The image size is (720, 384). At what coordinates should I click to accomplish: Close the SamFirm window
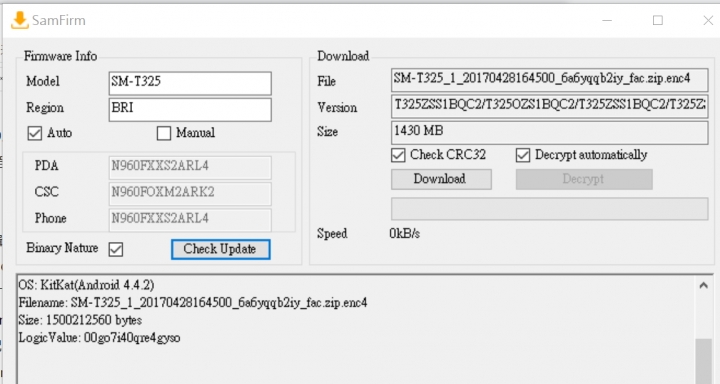click(x=708, y=20)
